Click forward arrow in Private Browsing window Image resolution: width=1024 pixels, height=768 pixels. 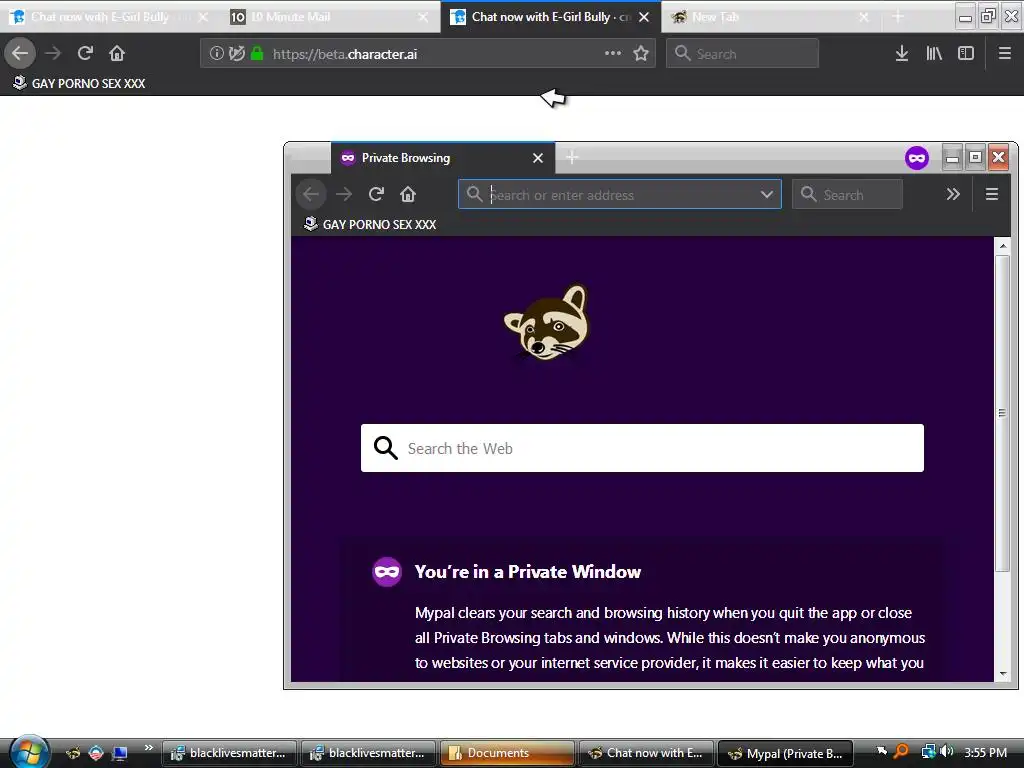coord(344,194)
